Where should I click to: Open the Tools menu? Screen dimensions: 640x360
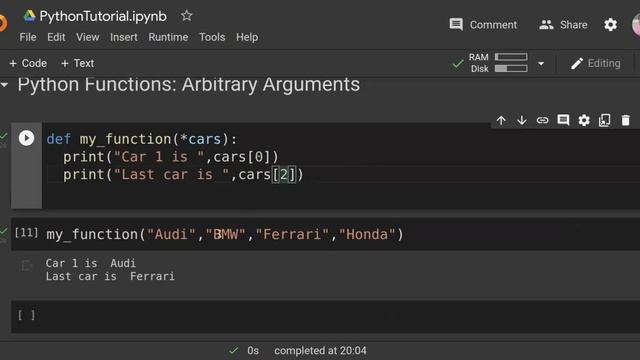click(x=212, y=37)
